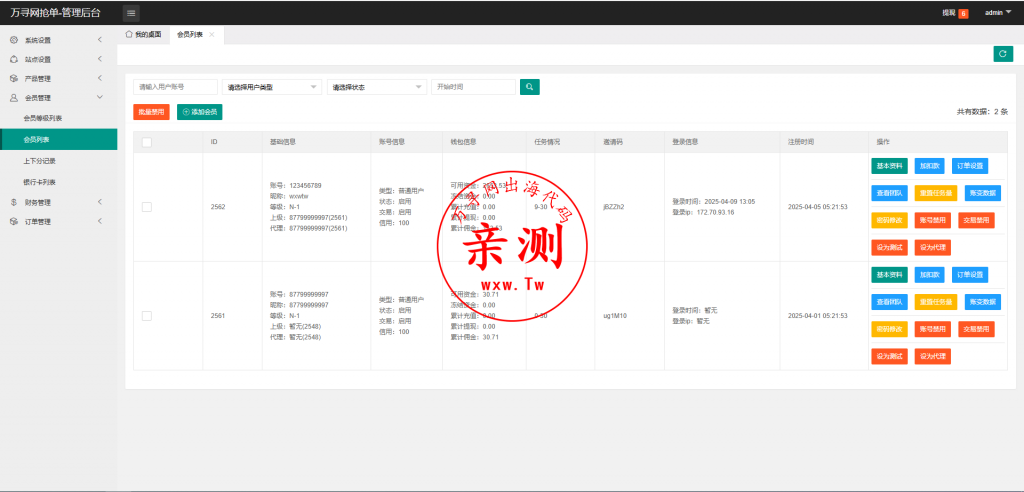Tick the checkbox for member row 2561
Image resolution: width=1024 pixels, height=492 pixels.
point(147,316)
